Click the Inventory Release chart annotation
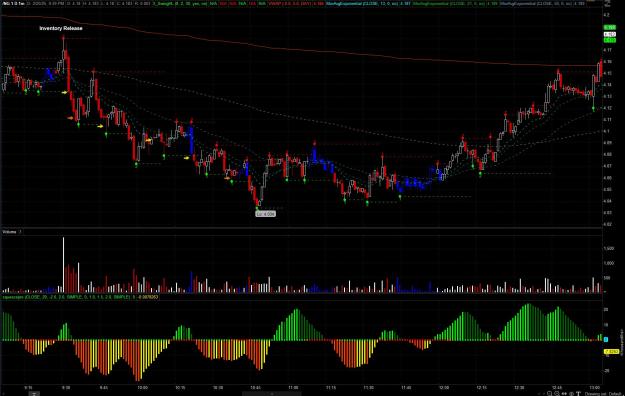The height and width of the screenshot is (396, 625). [x=61, y=28]
